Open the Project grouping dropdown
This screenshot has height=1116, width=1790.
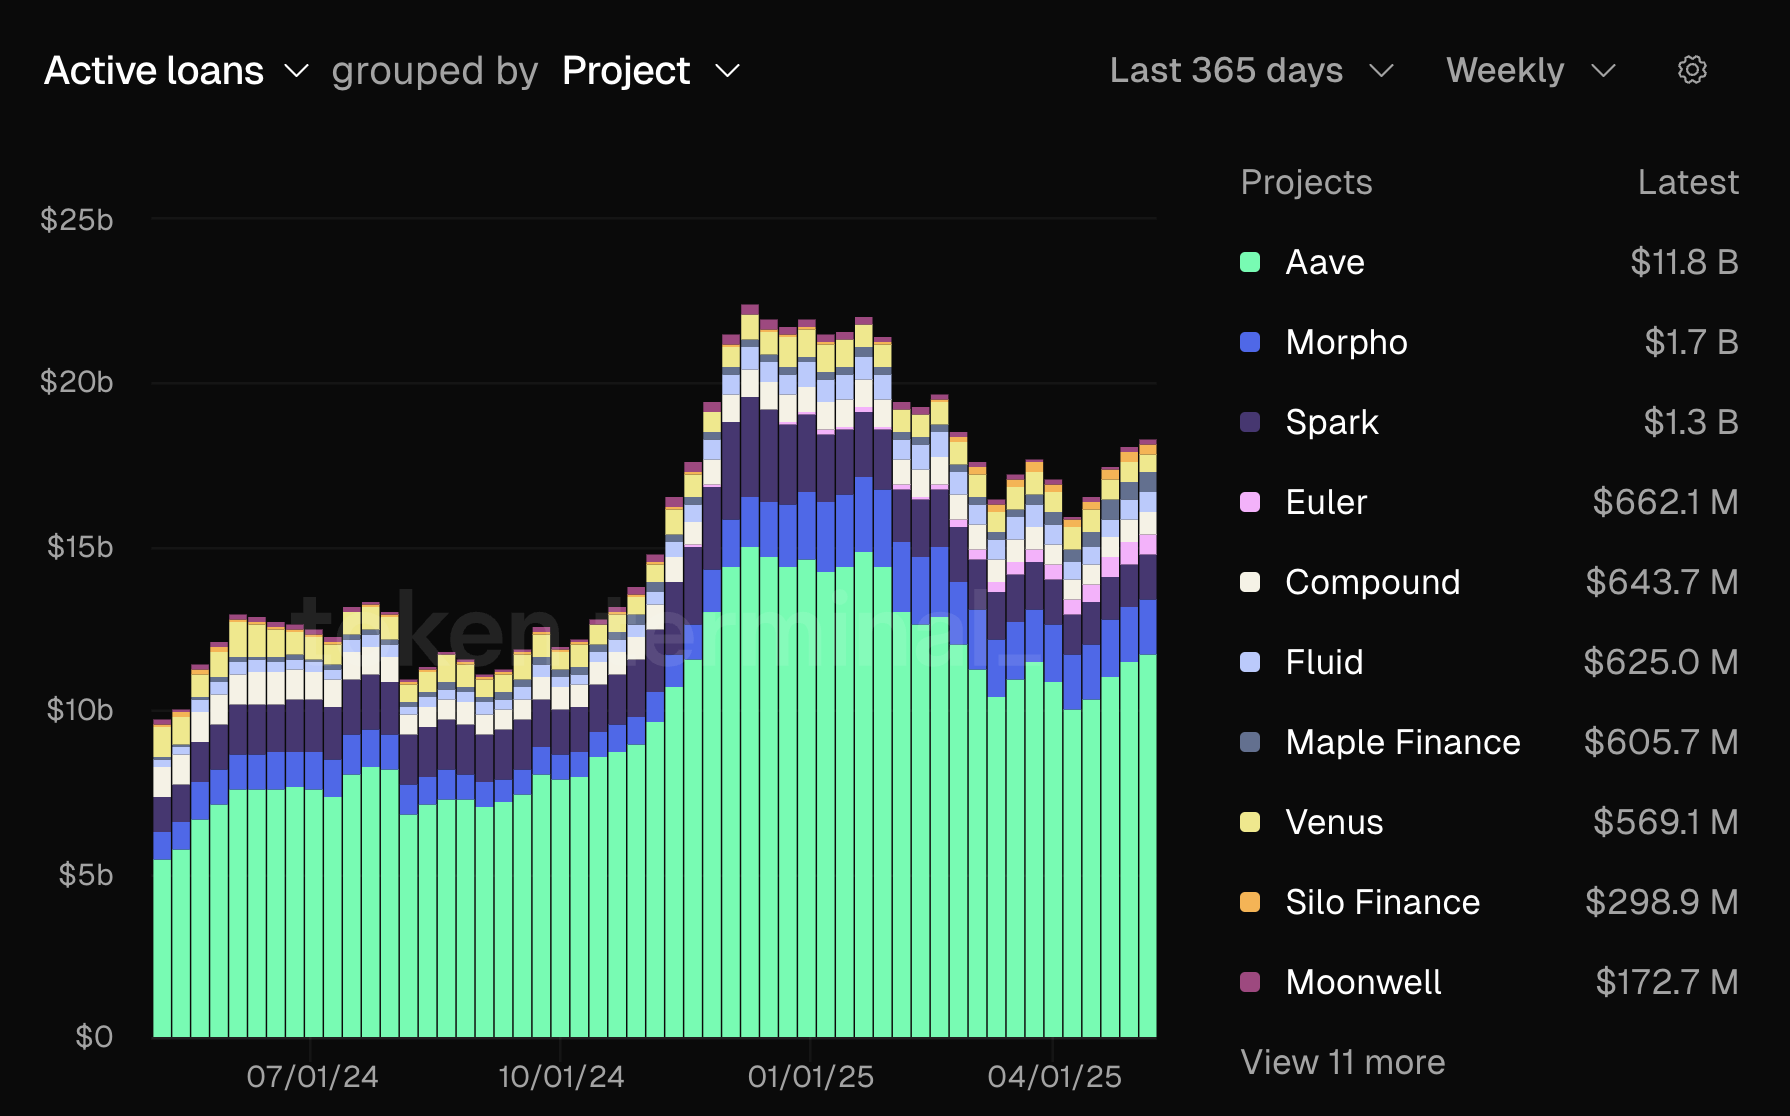point(651,71)
